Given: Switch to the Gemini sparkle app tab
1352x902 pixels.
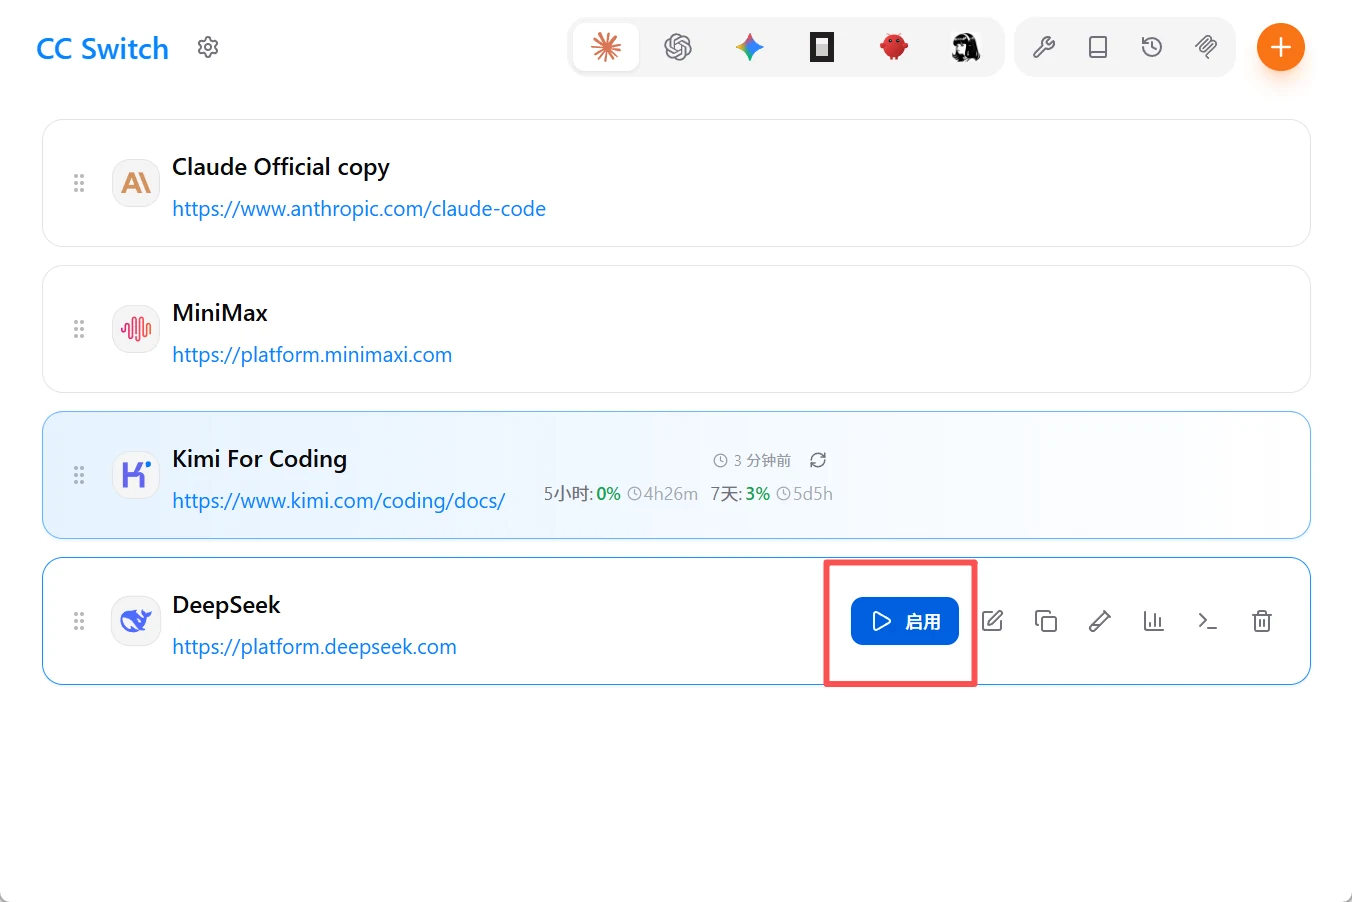Looking at the screenshot, I should pos(750,47).
